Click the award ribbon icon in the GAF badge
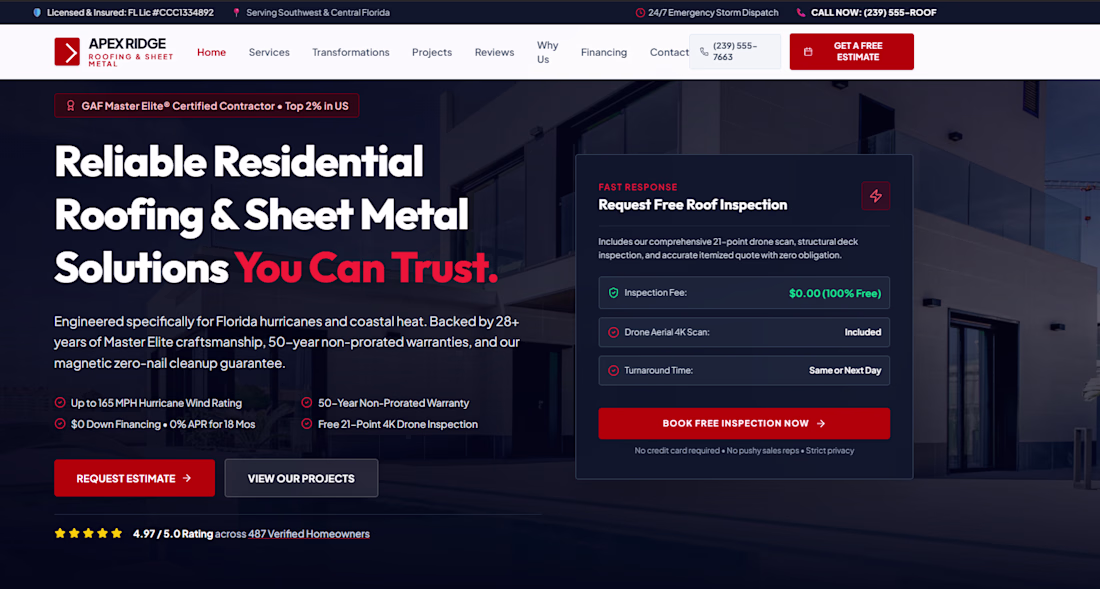This screenshot has width=1100, height=589. click(x=70, y=106)
